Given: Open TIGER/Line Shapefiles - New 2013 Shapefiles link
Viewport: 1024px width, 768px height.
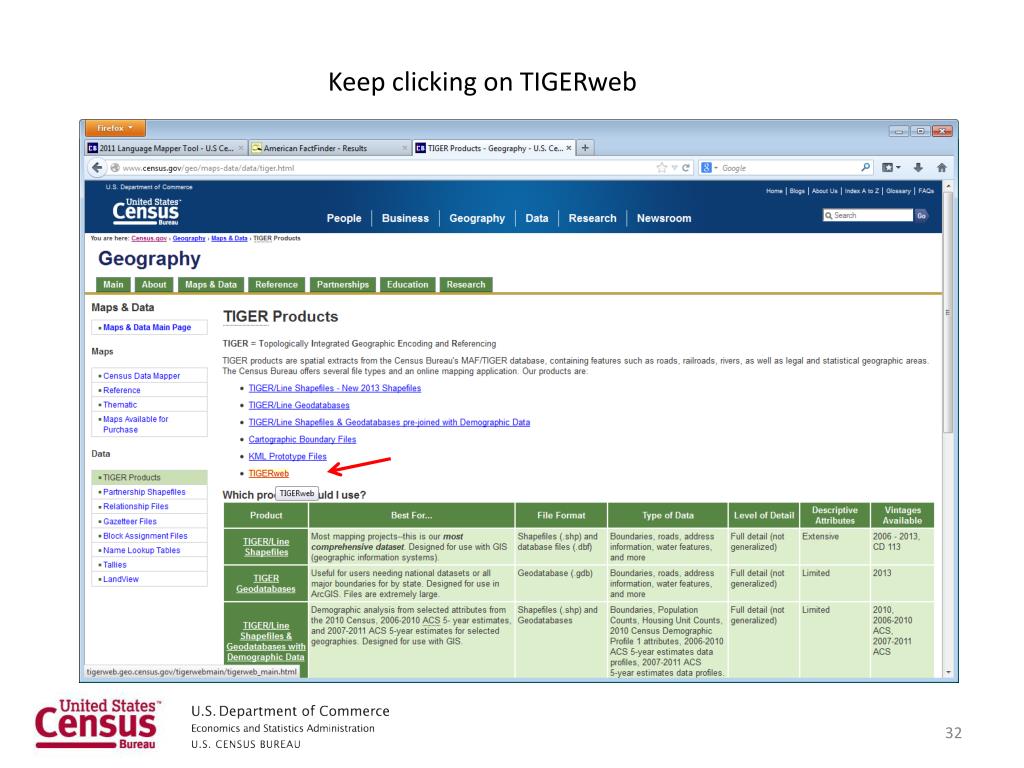Looking at the screenshot, I should click(x=335, y=388).
